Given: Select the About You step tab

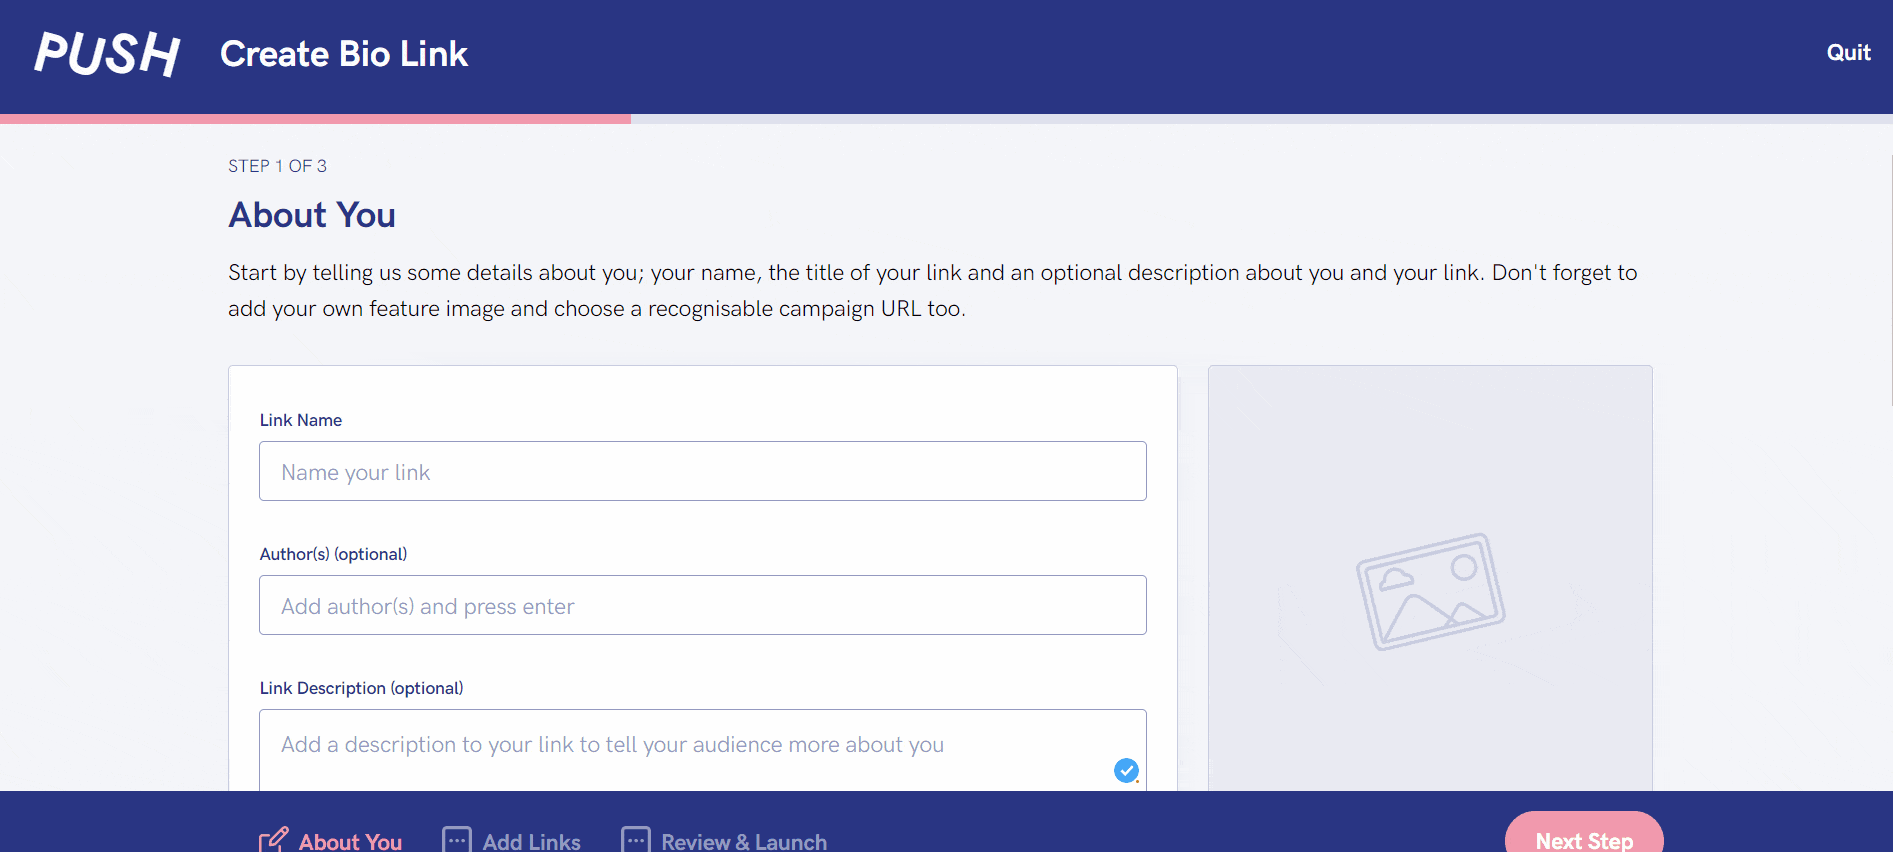Looking at the screenshot, I should [331, 841].
